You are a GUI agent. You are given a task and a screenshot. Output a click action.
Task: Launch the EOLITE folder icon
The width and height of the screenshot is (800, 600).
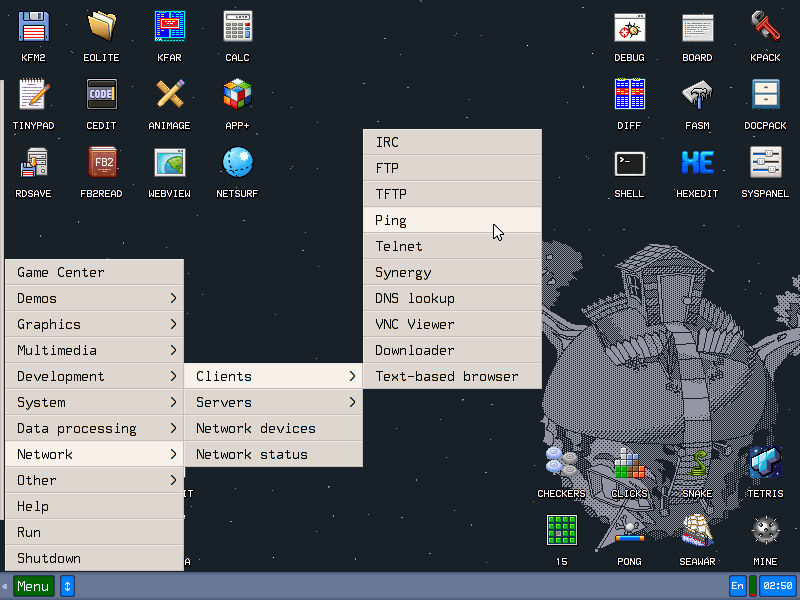point(102,27)
